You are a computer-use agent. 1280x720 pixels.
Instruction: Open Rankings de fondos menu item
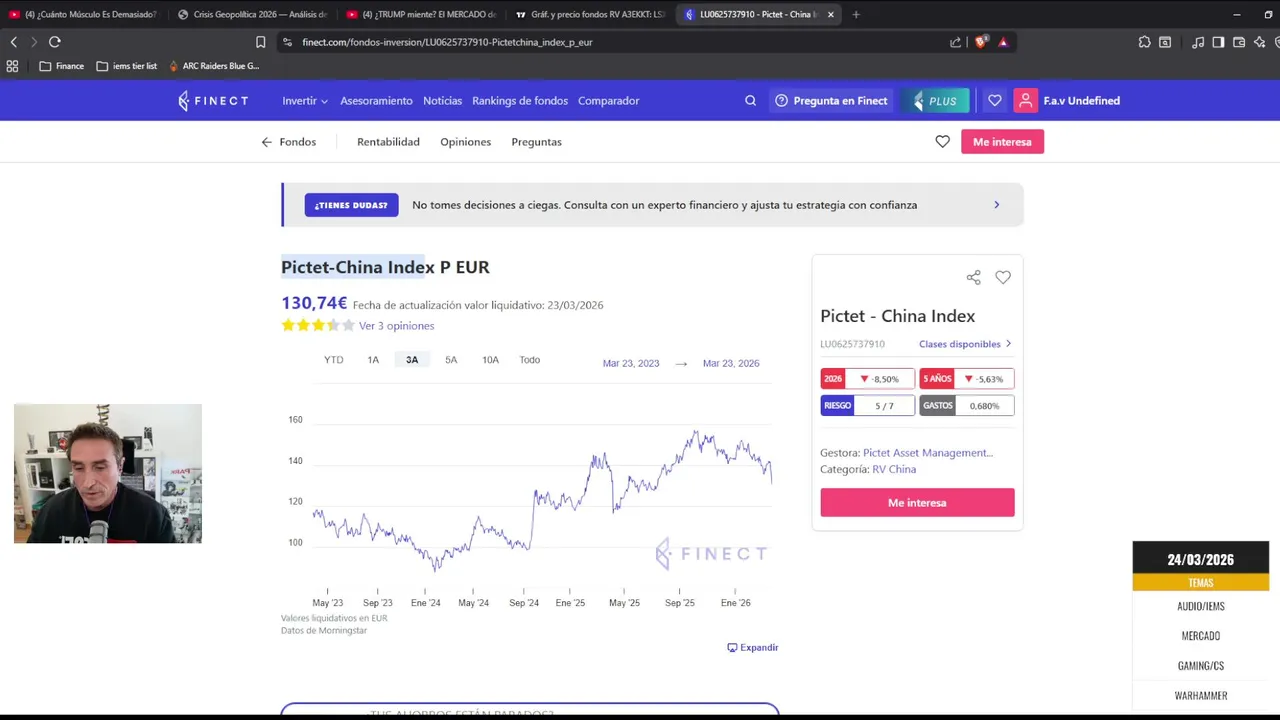(x=520, y=101)
